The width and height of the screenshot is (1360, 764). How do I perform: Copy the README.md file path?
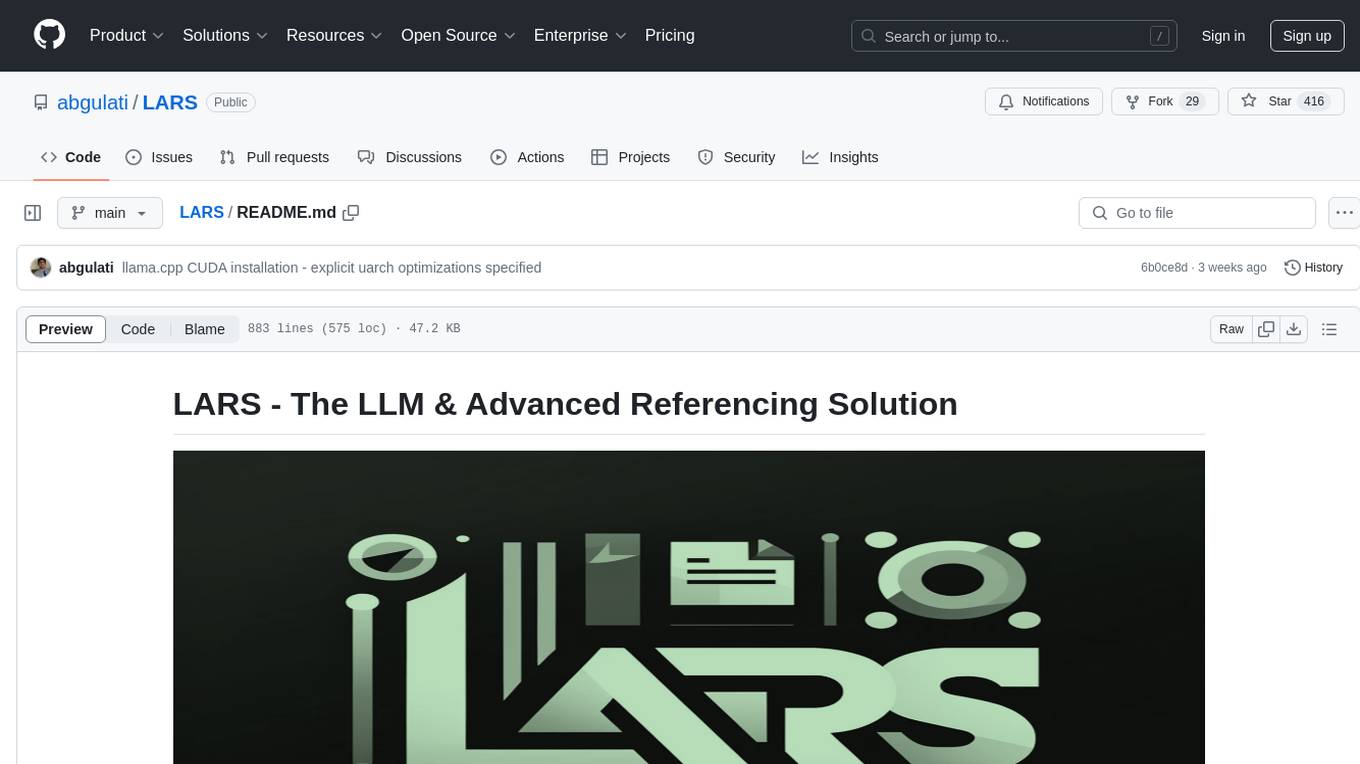(351, 212)
